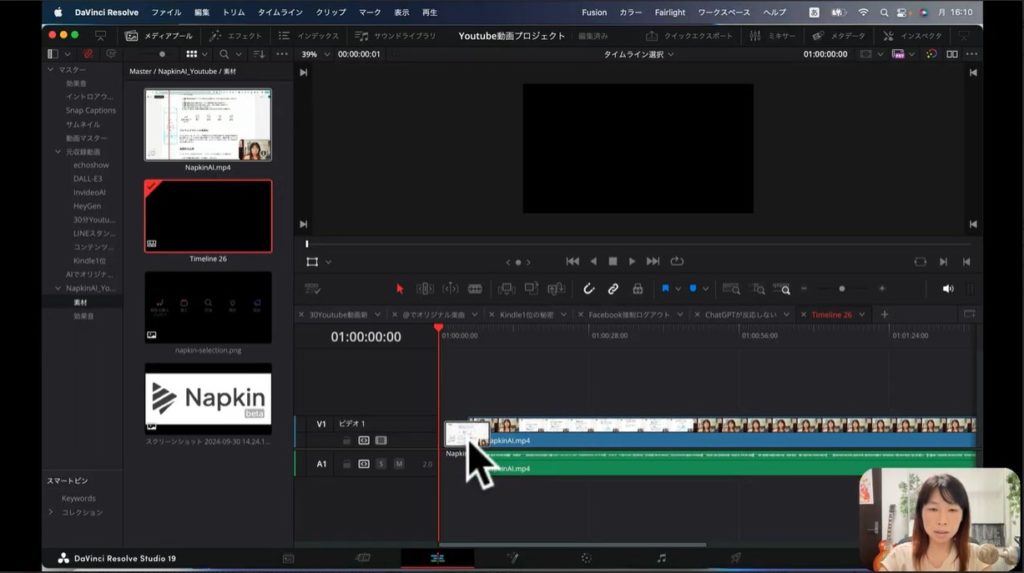The image size is (1024, 573).
Task: Open the タイムライン選択 dropdown above viewer
Action: click(638, 54)
